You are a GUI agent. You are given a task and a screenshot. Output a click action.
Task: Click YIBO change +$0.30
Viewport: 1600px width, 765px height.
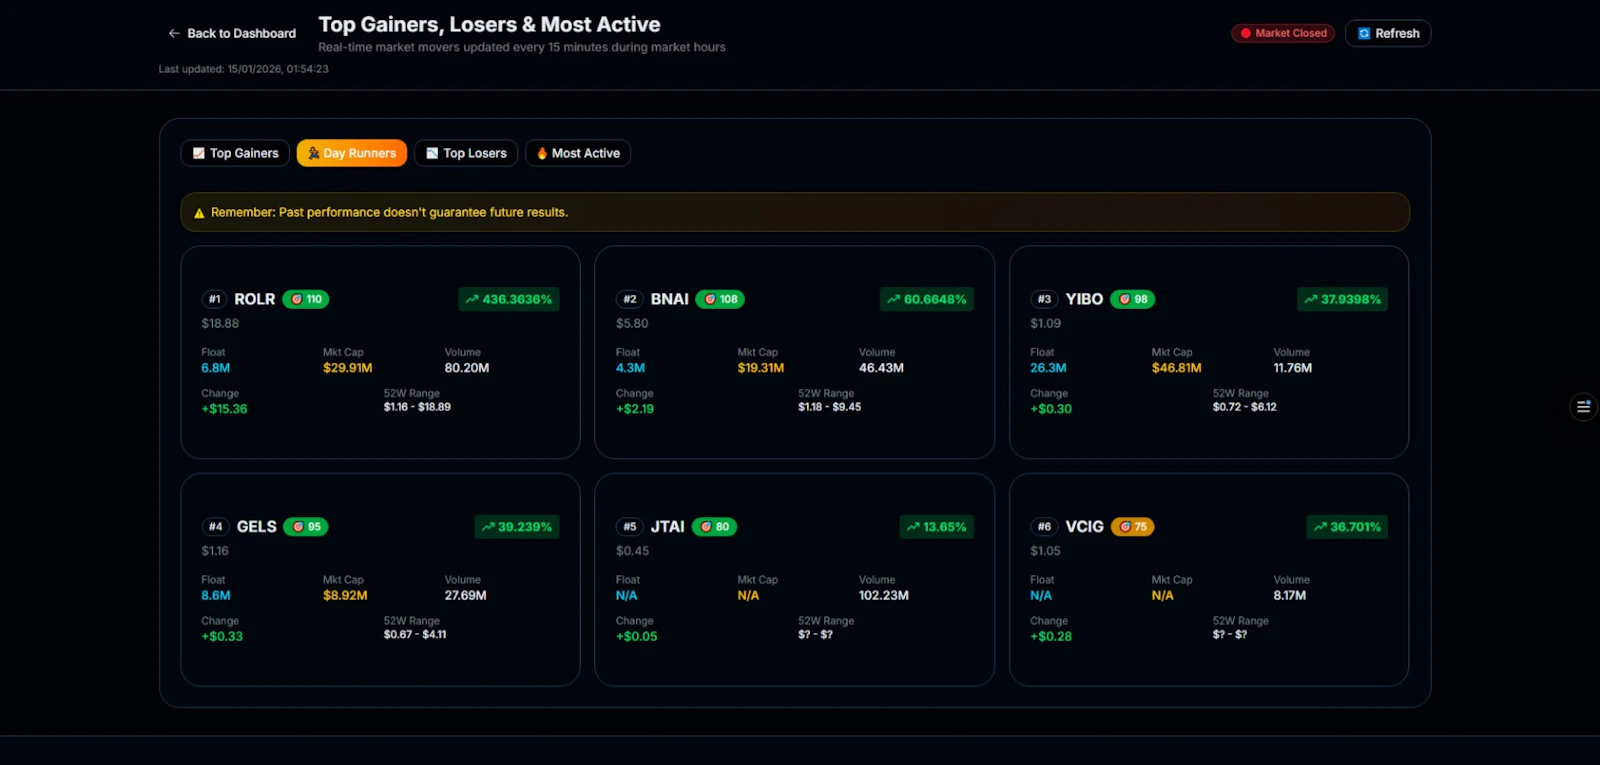(x=1051, y=409)
